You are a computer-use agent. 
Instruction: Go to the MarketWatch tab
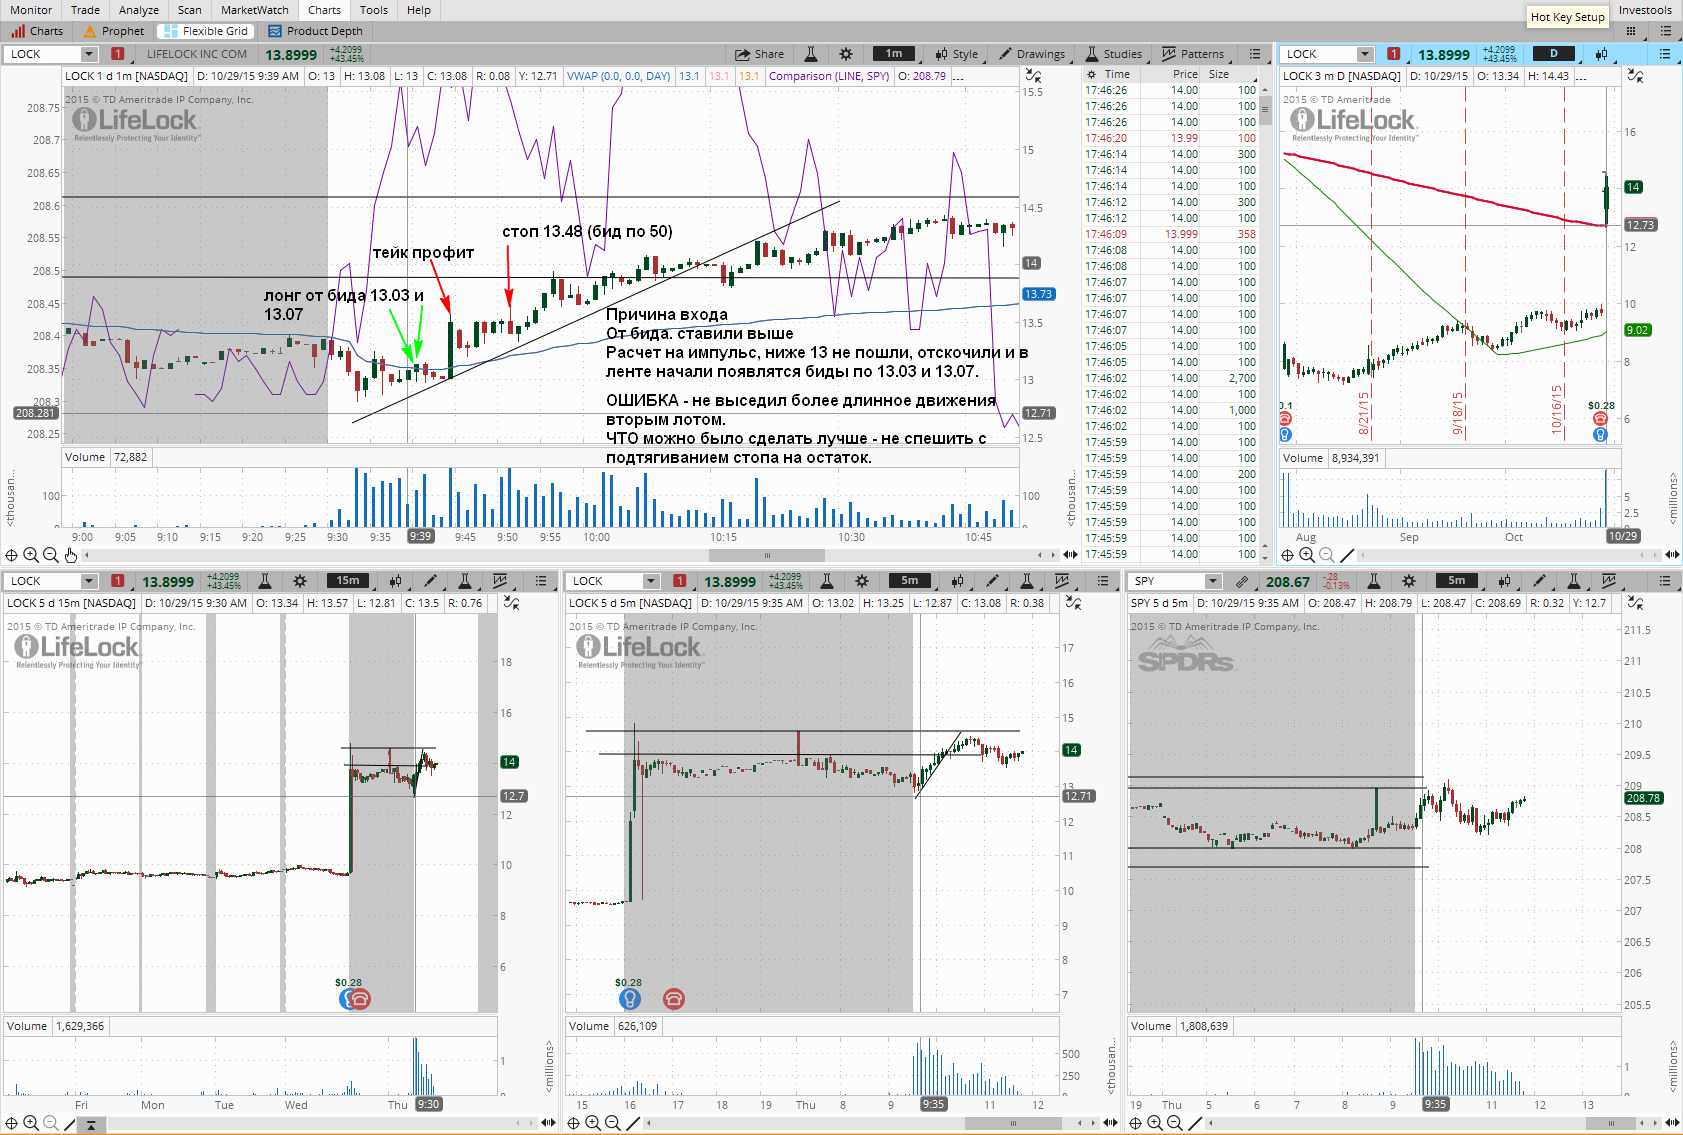coord(255,10)
